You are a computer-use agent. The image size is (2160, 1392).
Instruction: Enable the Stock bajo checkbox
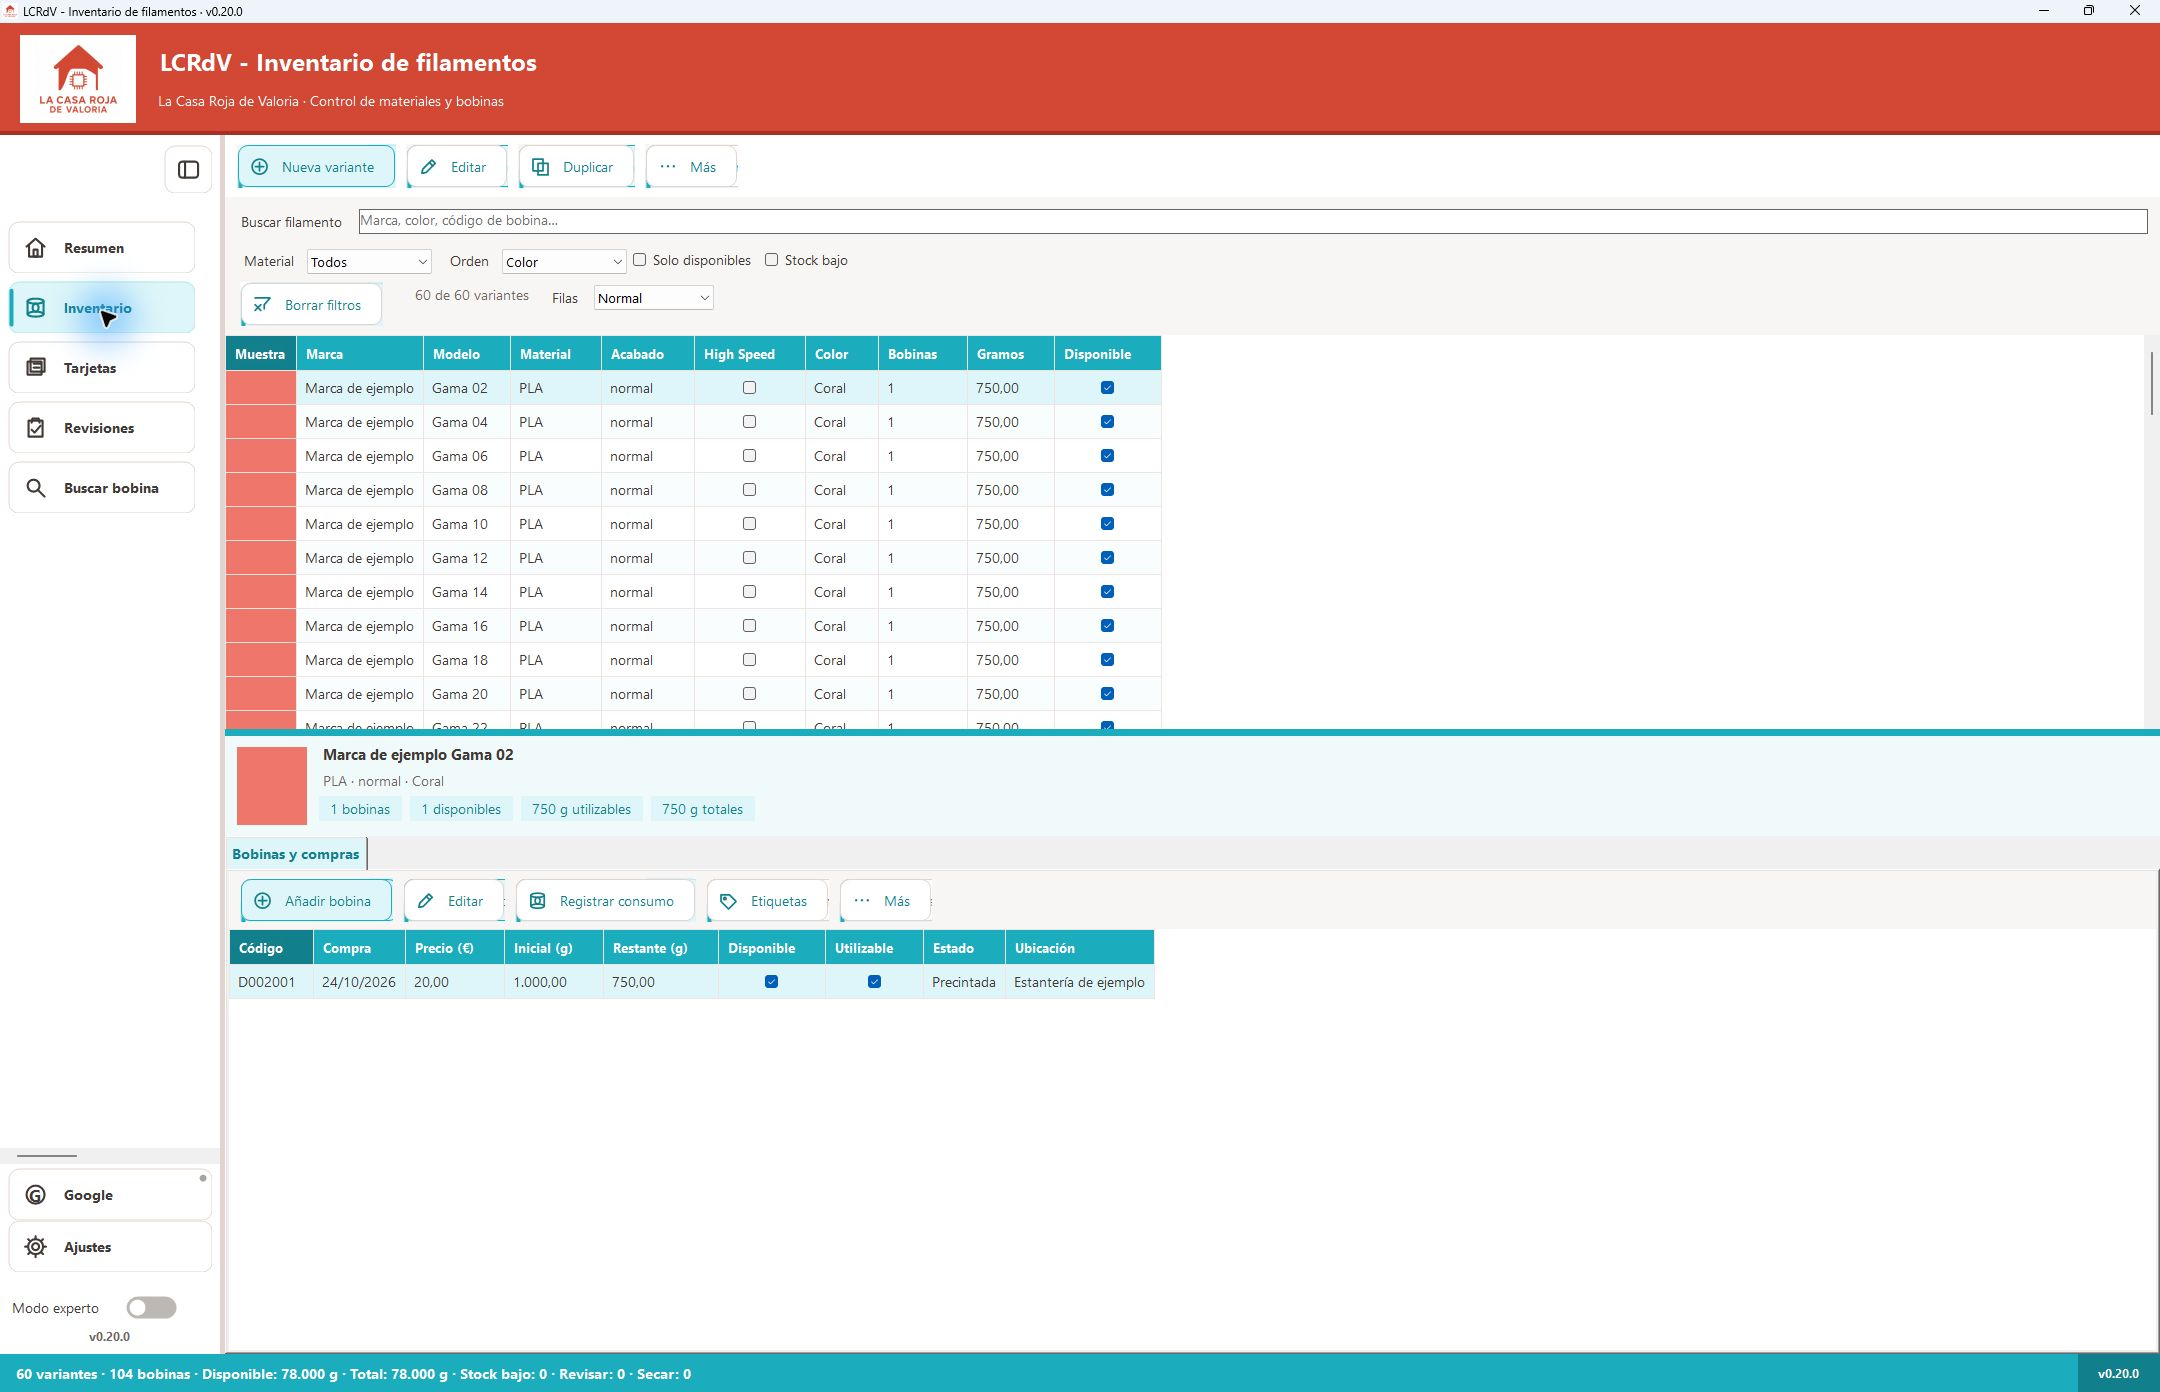coord(772,260)
